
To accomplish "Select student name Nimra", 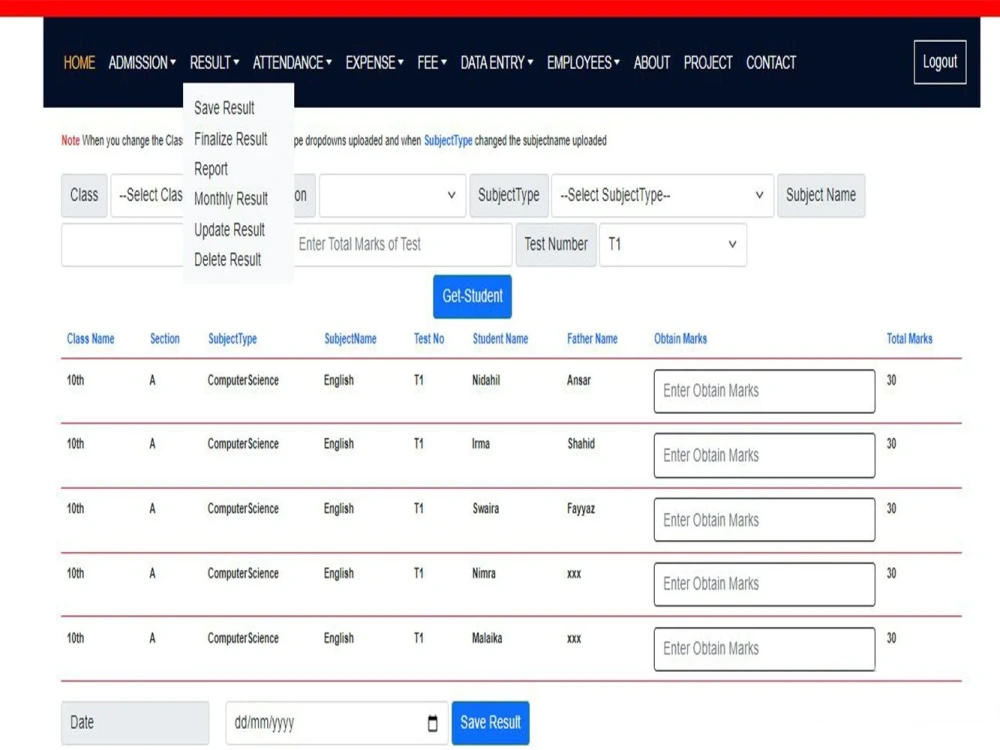I will click(483, 573).
